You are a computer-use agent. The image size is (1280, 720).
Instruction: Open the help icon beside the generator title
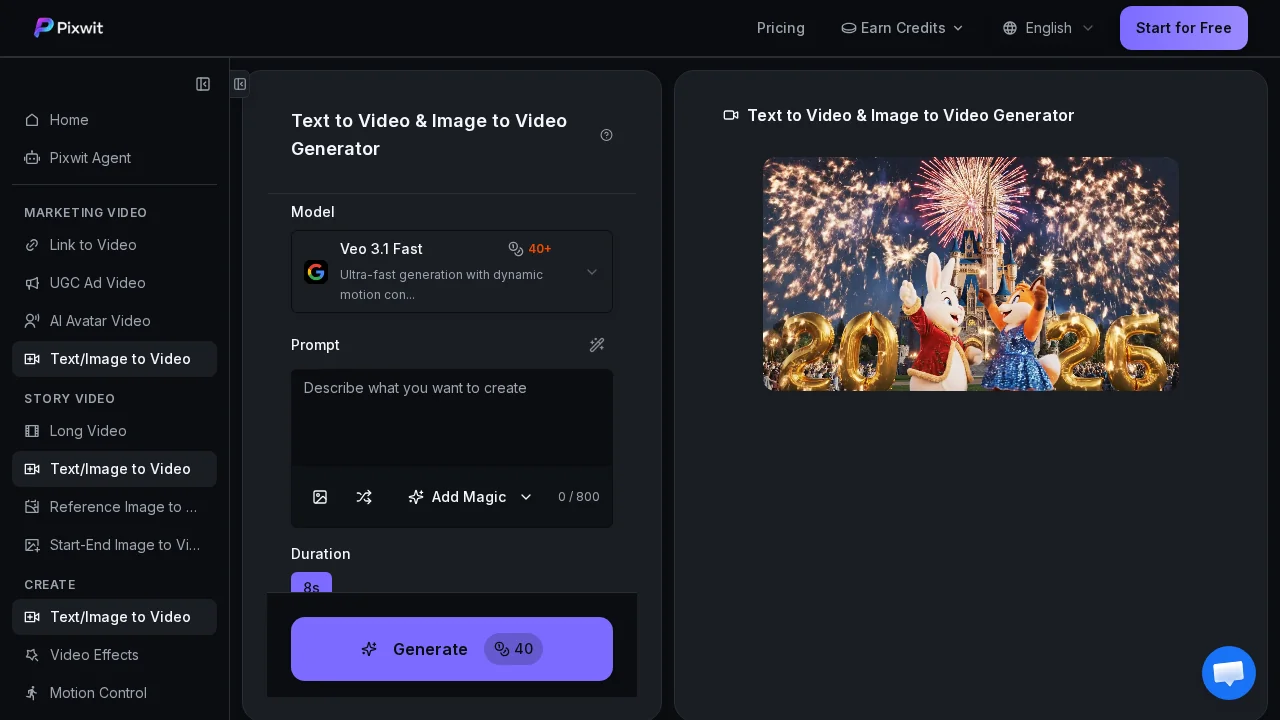pyautogui.click(x=606, y=134)
